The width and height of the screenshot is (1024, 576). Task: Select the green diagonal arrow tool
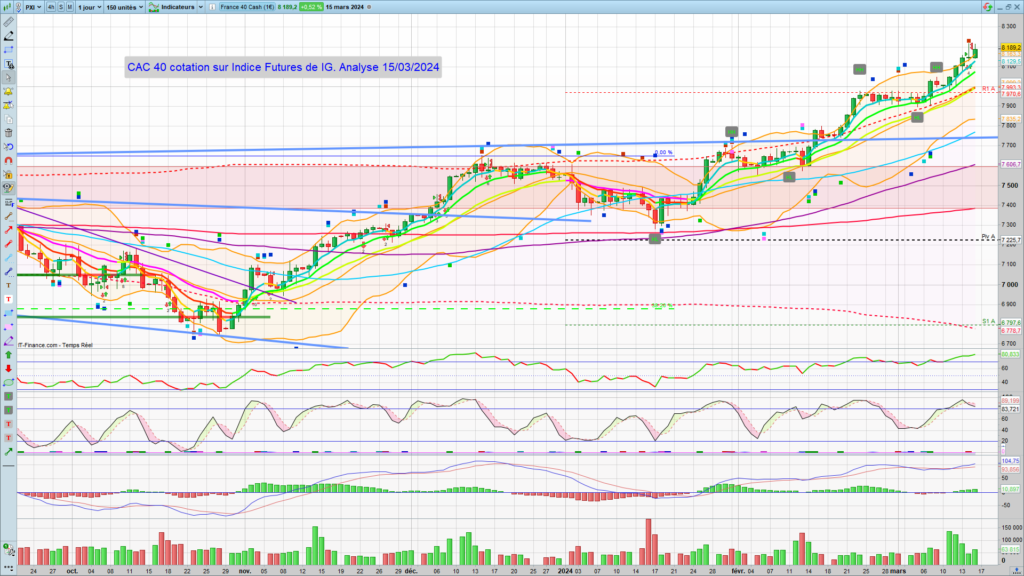pos(8,451)
